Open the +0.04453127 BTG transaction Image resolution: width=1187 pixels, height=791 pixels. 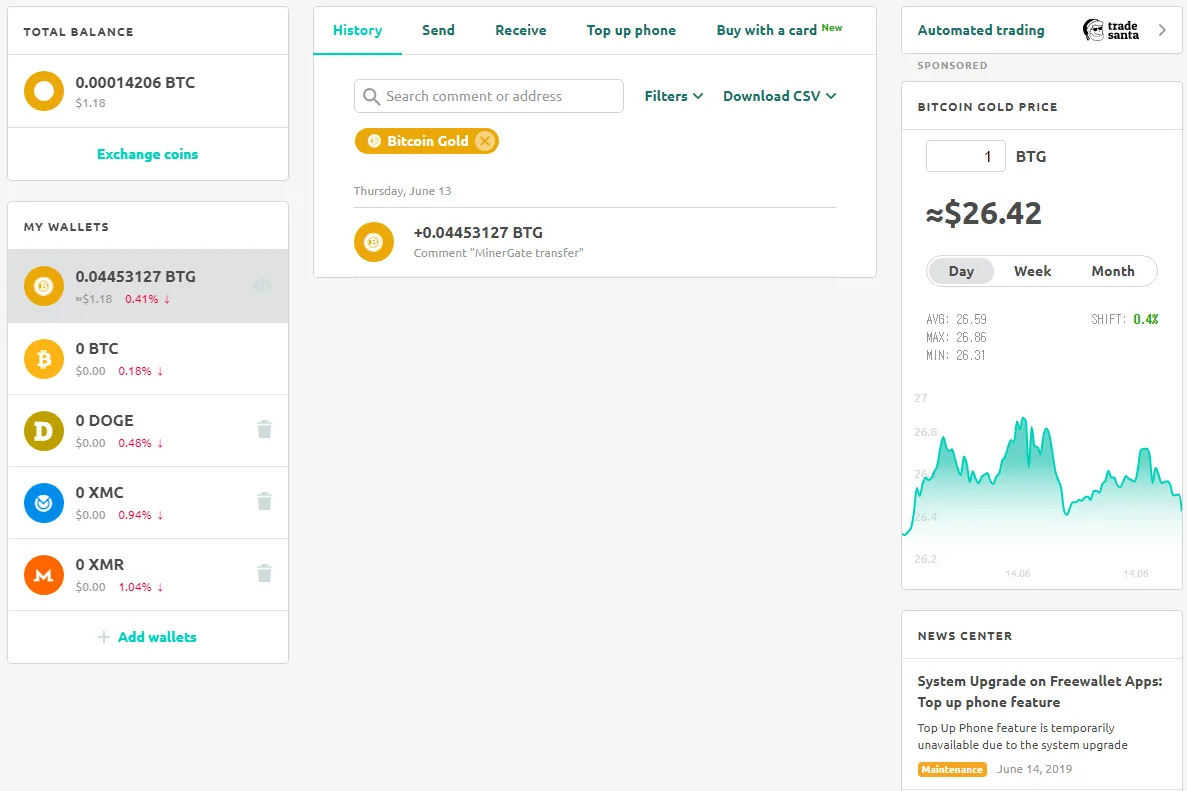pyautogui.click(x=594, y=242)
